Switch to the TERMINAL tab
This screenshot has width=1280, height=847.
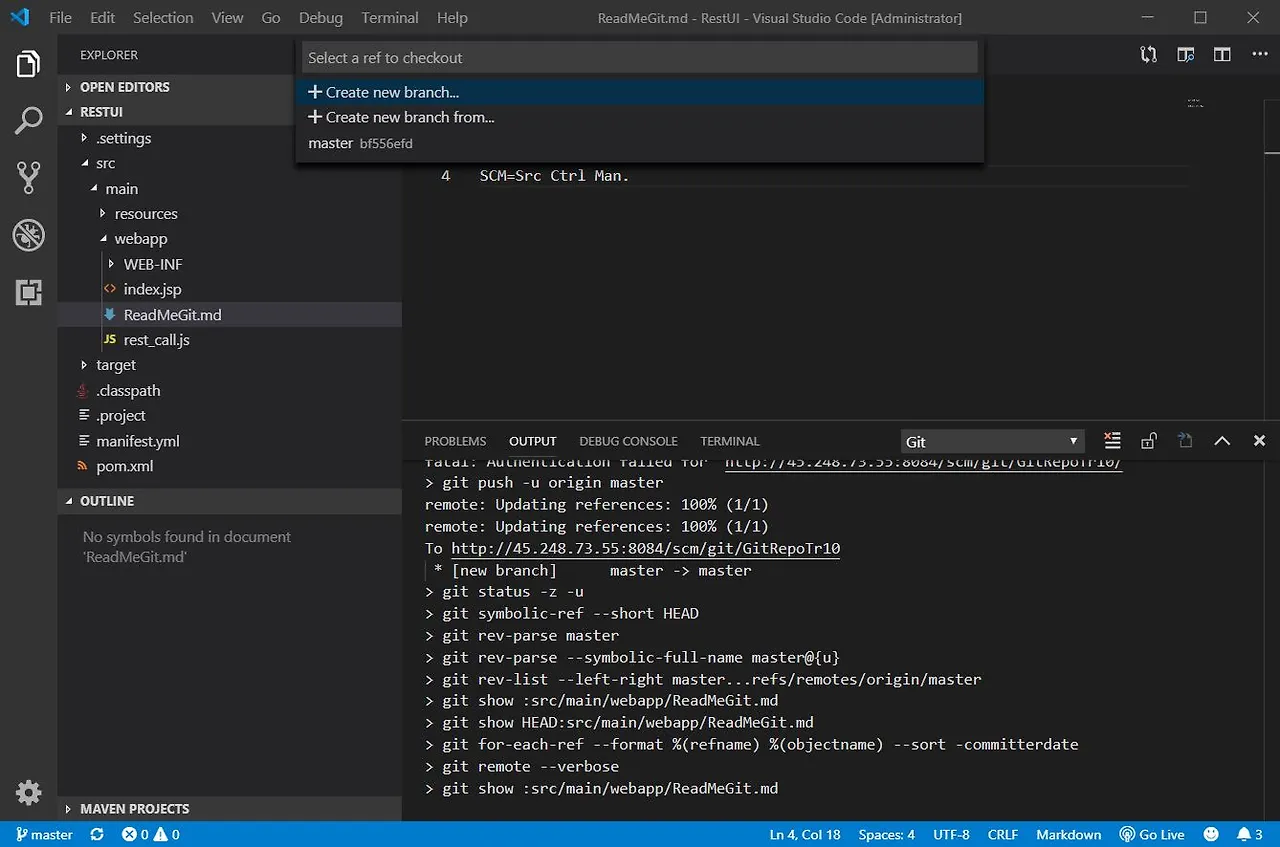[x=730, y=441]
